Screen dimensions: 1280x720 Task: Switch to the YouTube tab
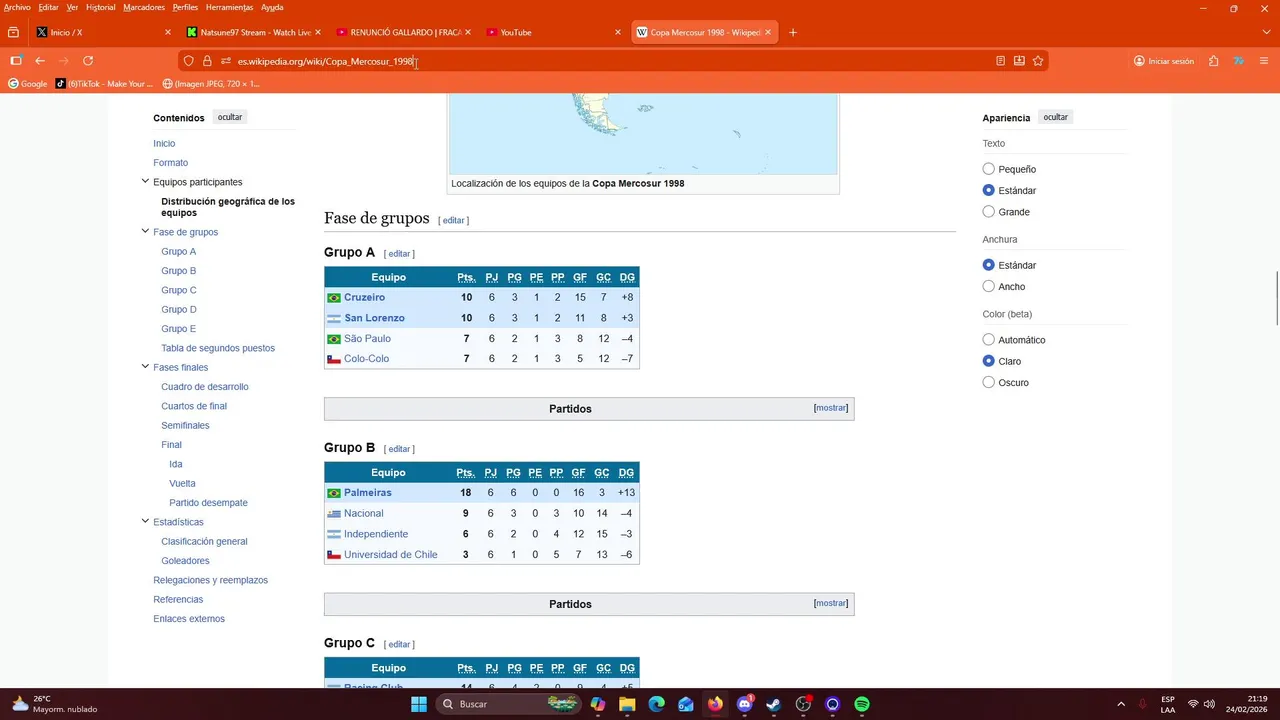pyautogui.click(x=553, y=32)
